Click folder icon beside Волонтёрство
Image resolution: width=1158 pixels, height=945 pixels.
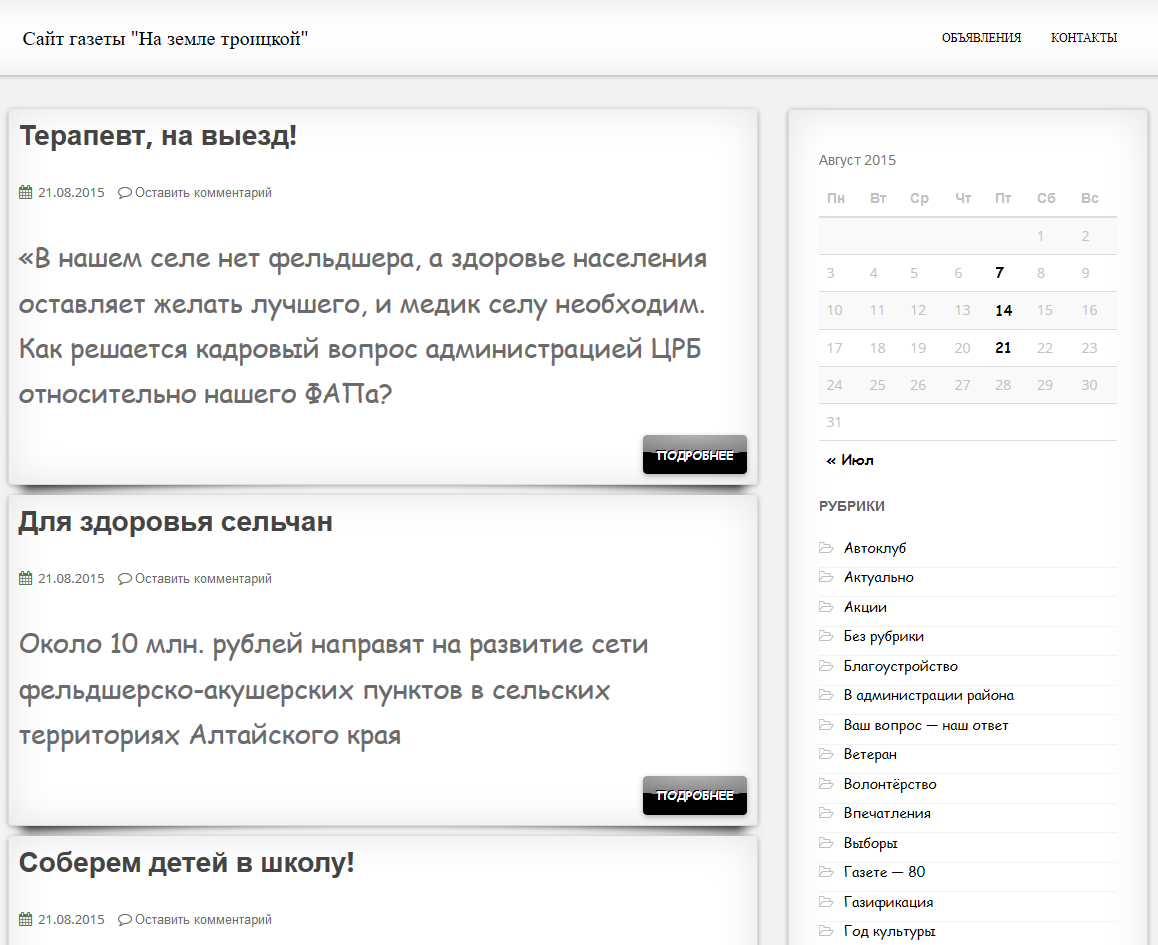click(826, 784)
